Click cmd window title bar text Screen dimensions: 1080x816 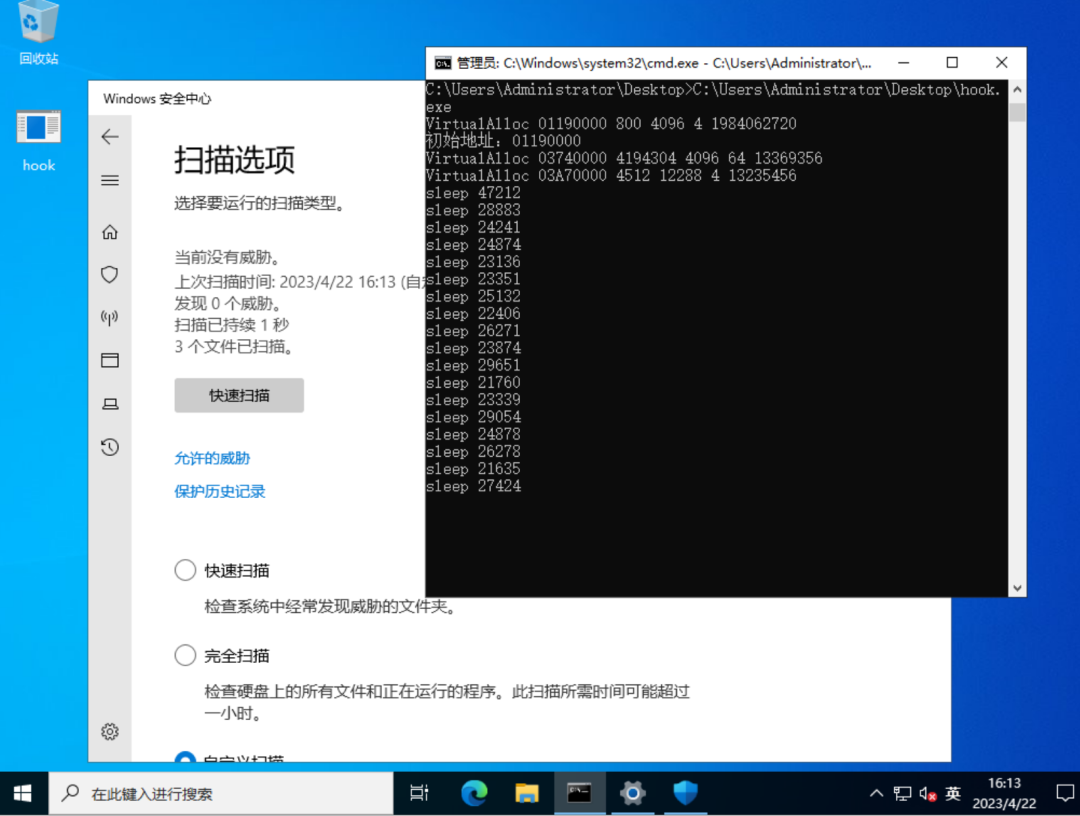click(664, 63)
